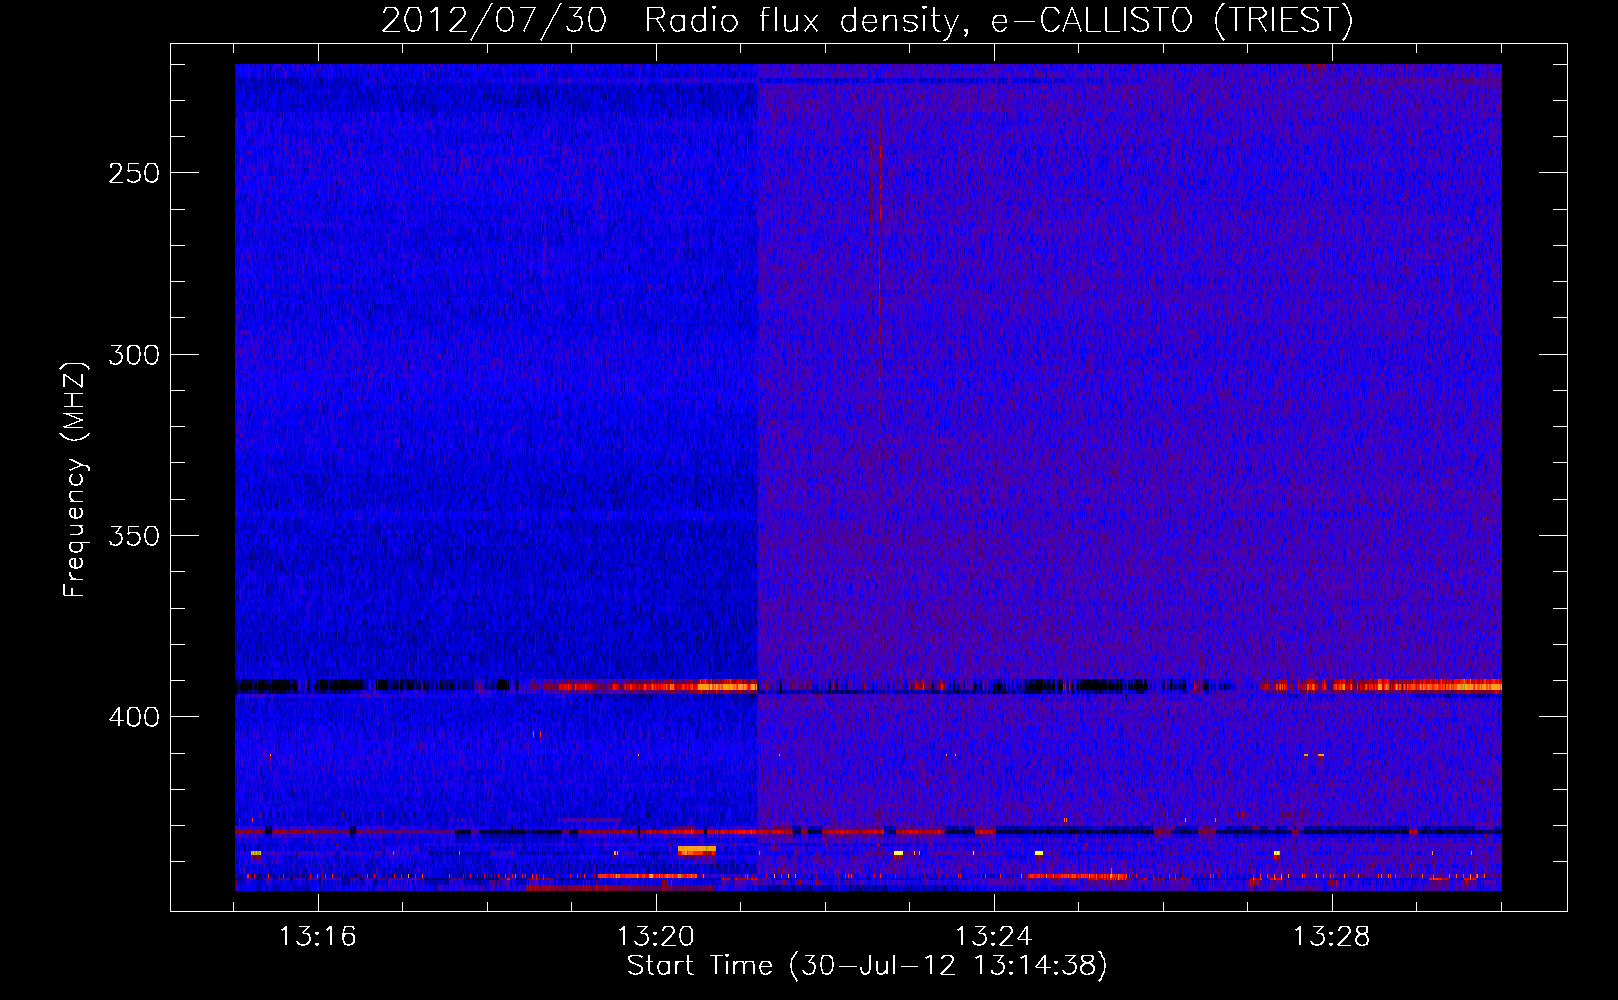This screenshot has height=1000, width=1618.
Task: Click the y-axis label "Frequency (MHZ)"
Action: tap(75, 480)
